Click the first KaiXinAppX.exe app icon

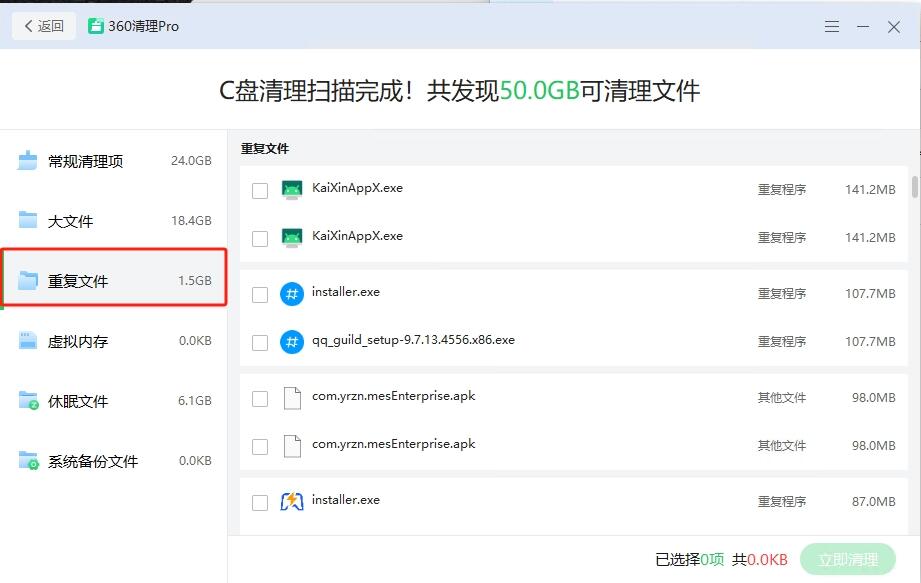point(292,190)
